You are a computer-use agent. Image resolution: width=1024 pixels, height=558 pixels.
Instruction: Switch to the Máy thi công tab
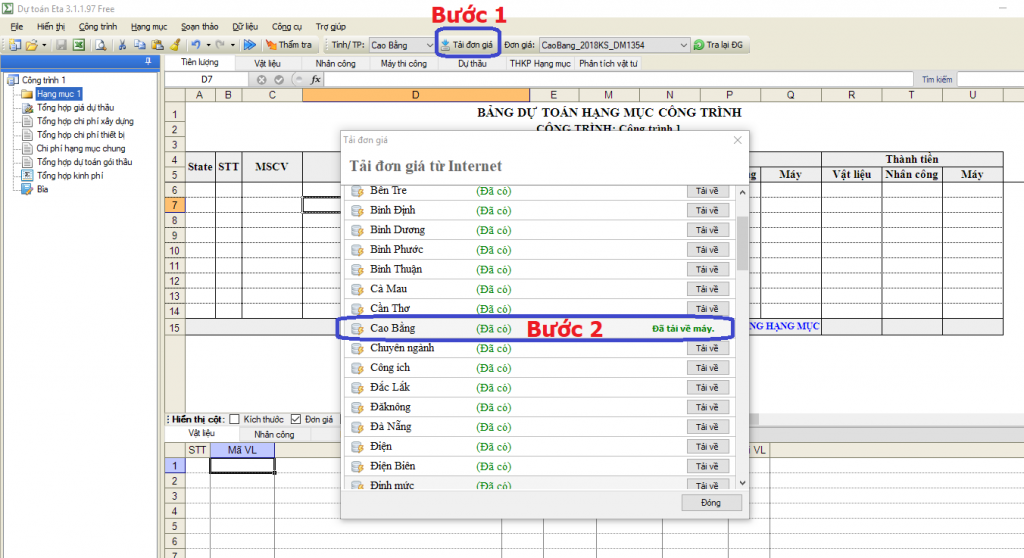pos(403,63)
